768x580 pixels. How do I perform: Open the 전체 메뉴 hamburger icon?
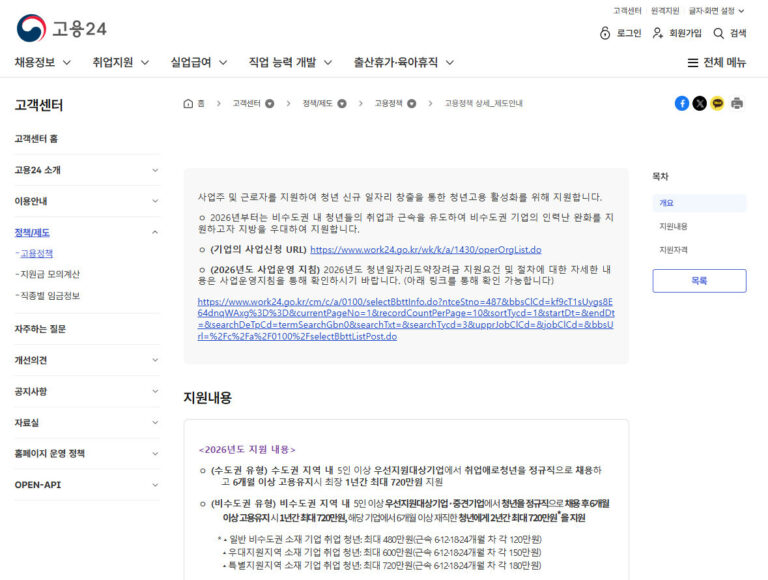[x=693, y=63]
